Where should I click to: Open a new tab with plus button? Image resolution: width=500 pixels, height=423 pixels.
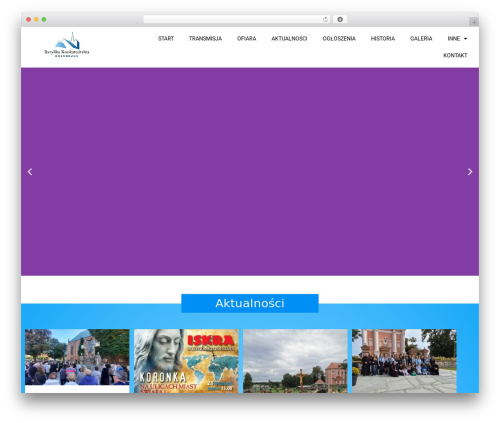point(474,22)
